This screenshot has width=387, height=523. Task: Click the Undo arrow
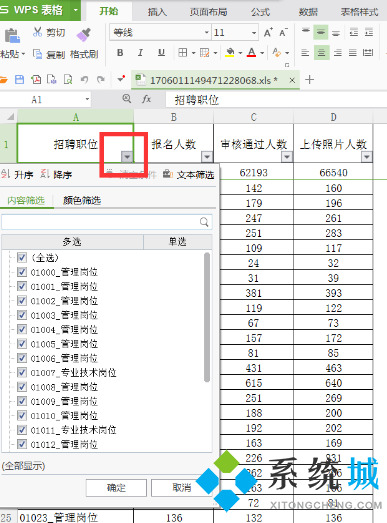[x=84, y=80]
